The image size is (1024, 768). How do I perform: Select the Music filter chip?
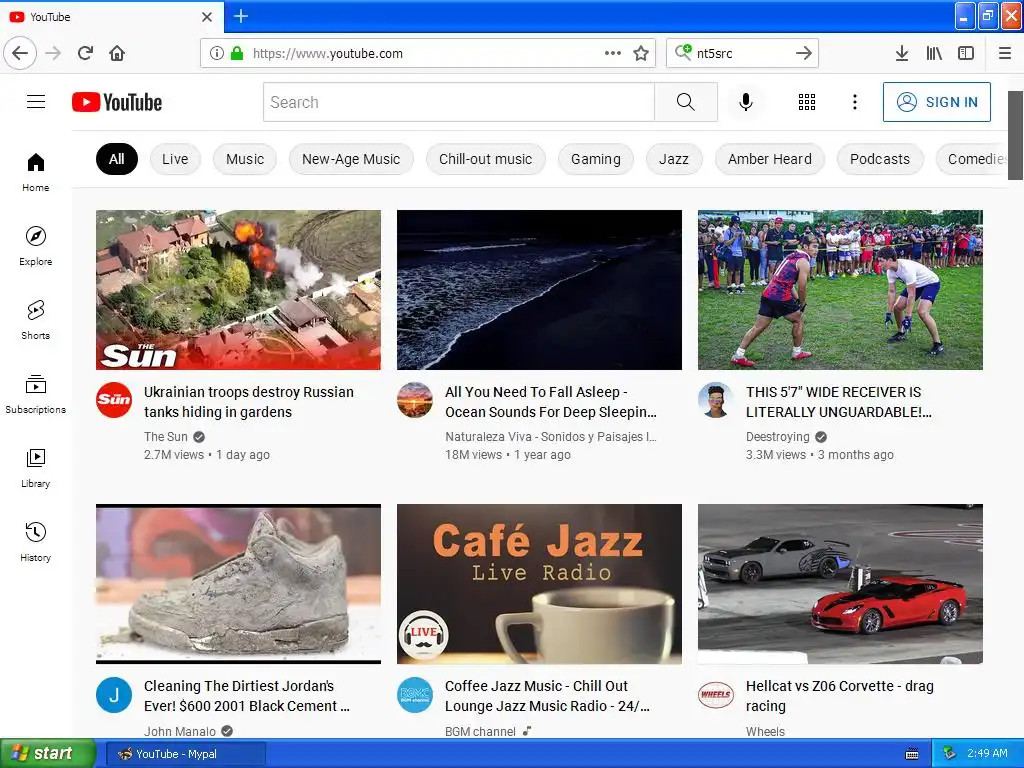tap(245, 159)
